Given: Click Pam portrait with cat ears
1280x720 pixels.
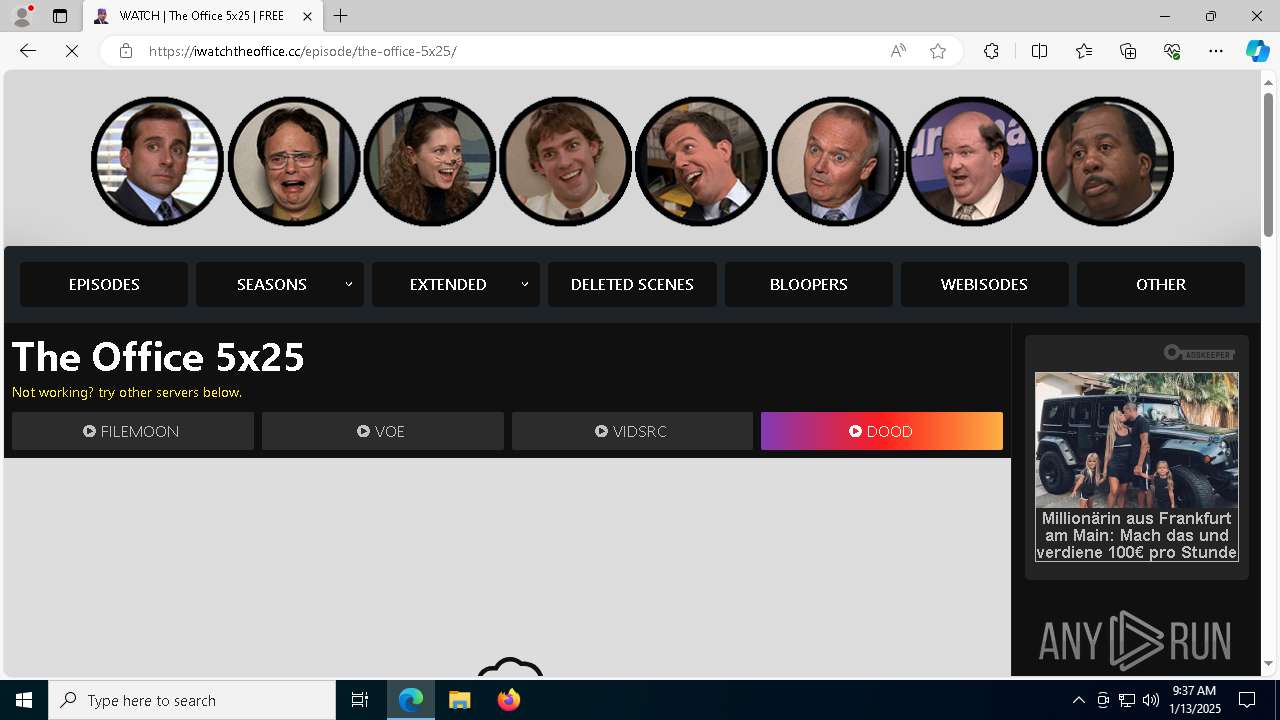Looking at the screenshot, I should click(430, 161).
